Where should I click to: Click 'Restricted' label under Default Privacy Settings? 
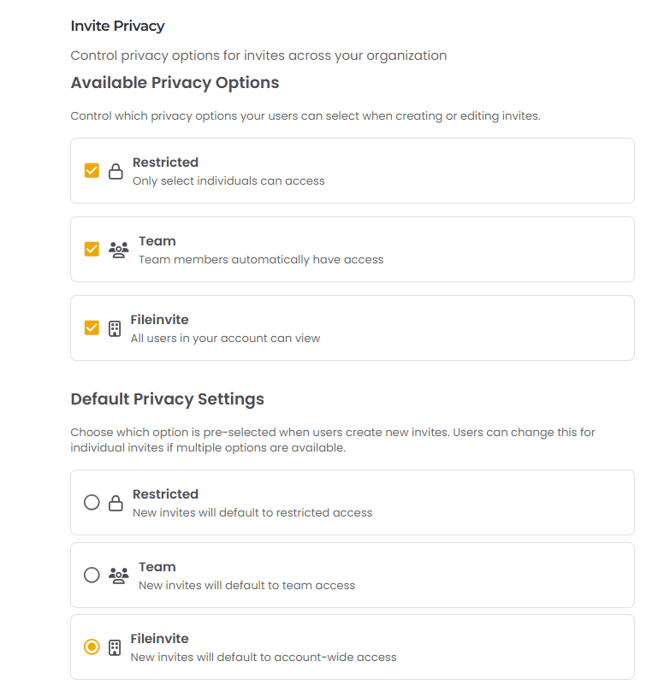coord(165,494)
